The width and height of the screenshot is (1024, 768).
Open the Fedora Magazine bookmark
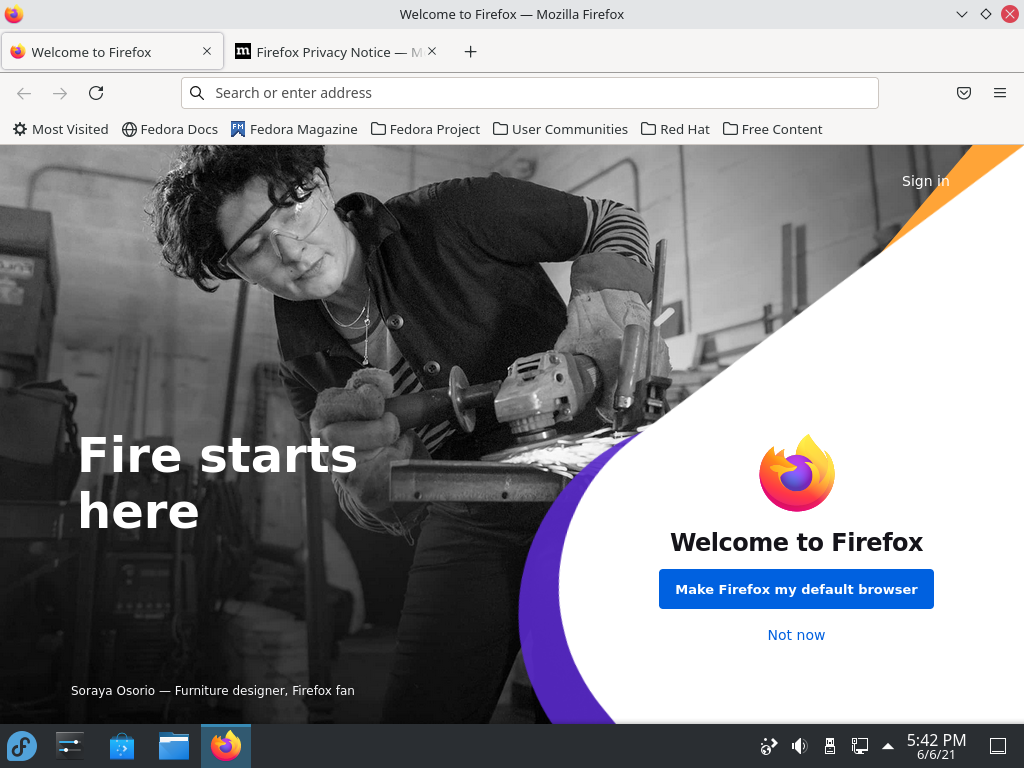click(x=294, y=129)
